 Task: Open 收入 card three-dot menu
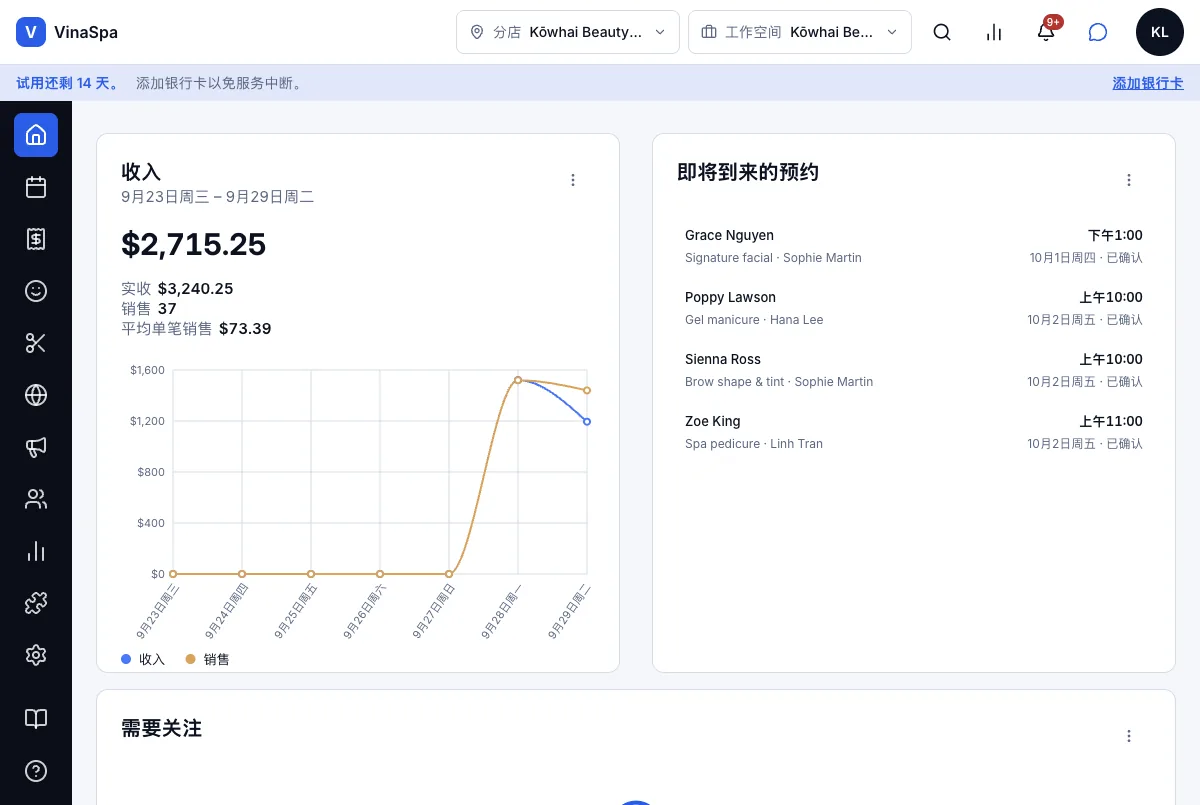click(573, 180)
